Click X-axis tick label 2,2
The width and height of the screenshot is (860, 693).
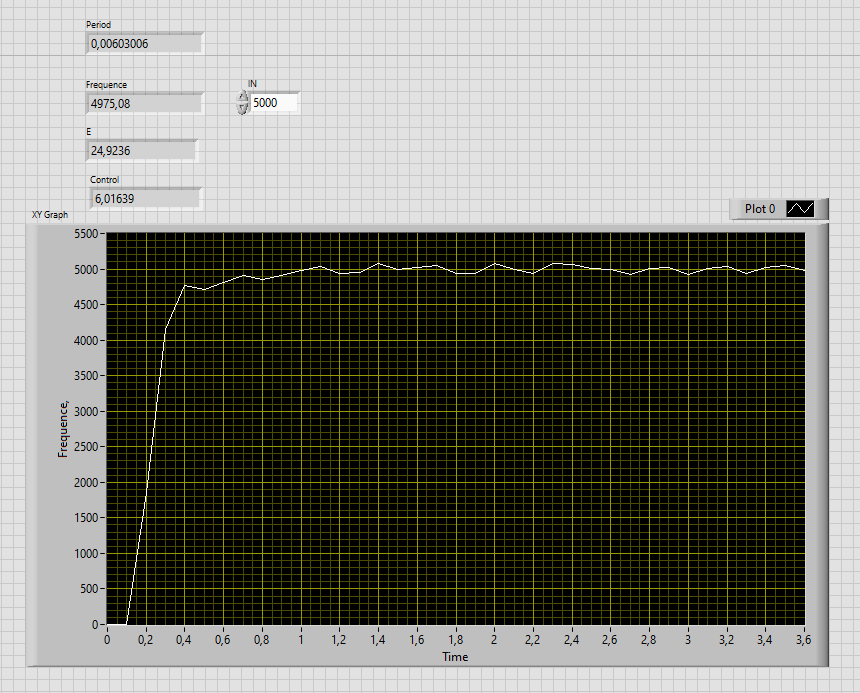coord(533,640)
